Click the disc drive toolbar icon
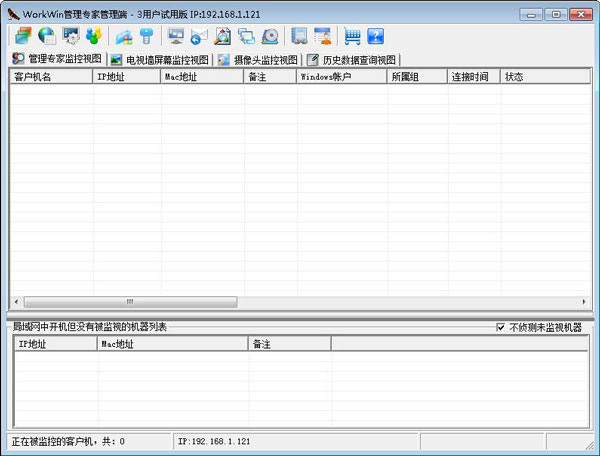 pos(270,36)
